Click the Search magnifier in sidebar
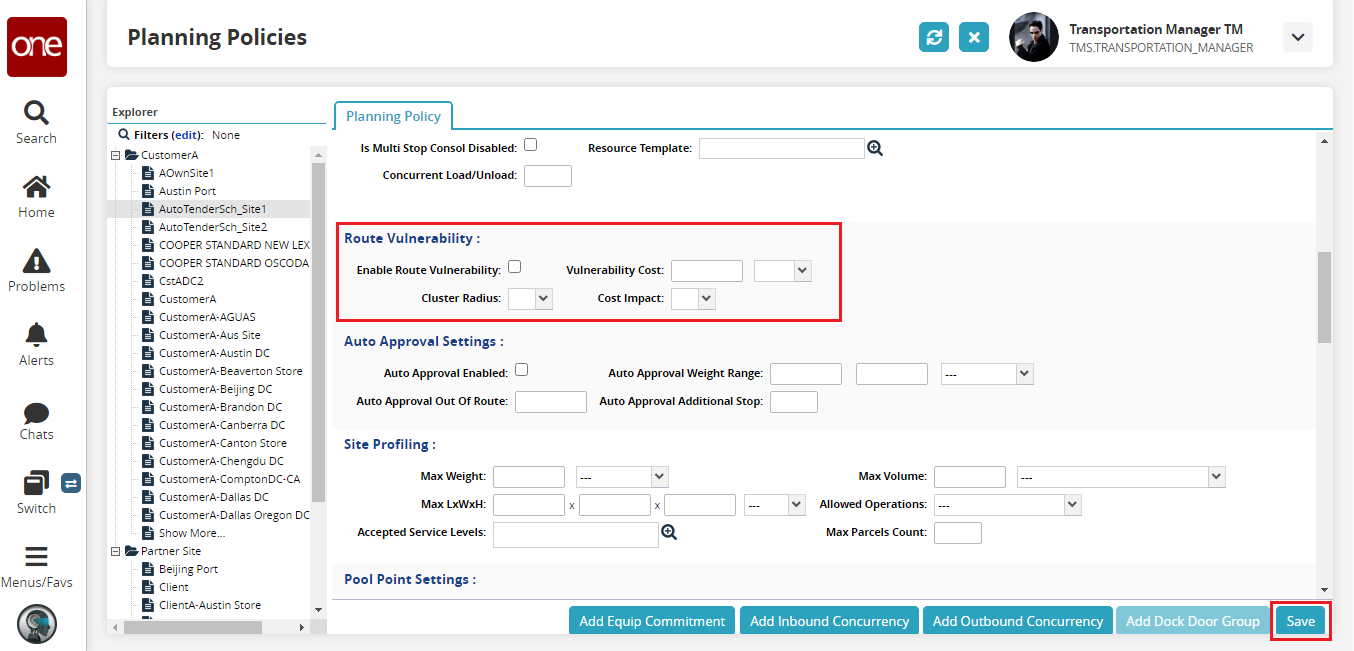1354x651 pixels. coord(36,112)
